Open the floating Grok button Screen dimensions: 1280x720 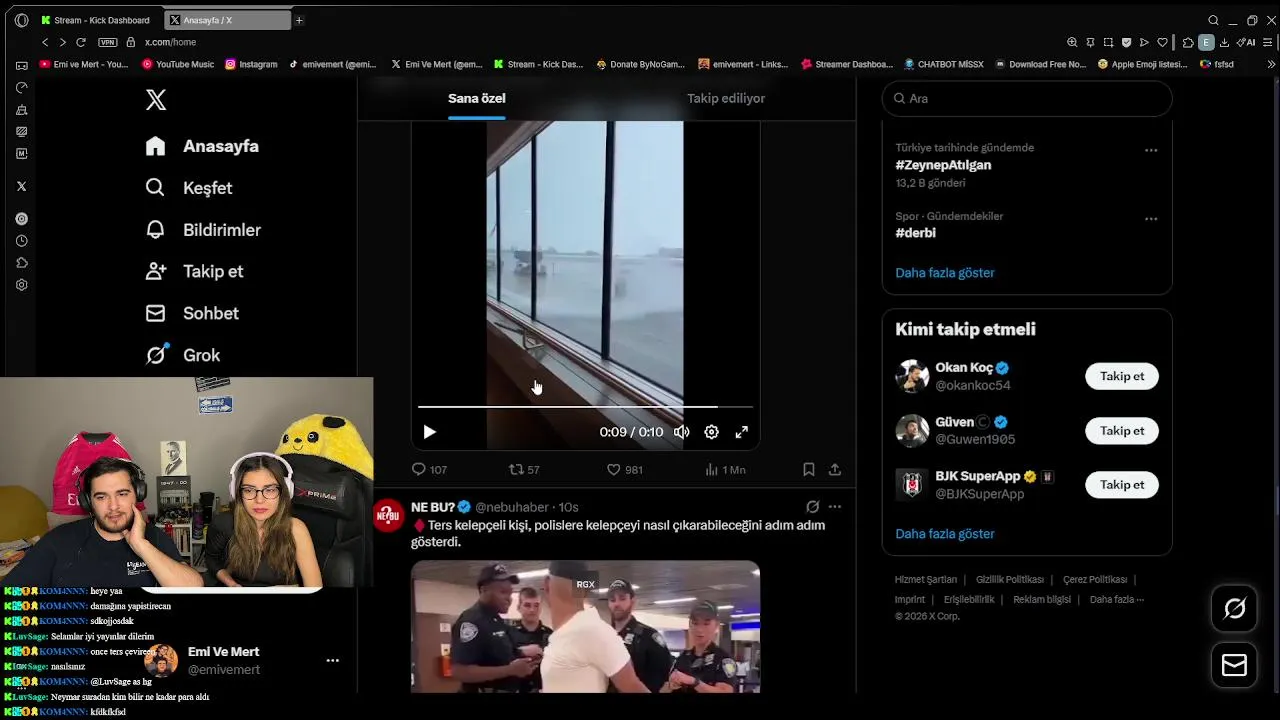point(1234,609)
